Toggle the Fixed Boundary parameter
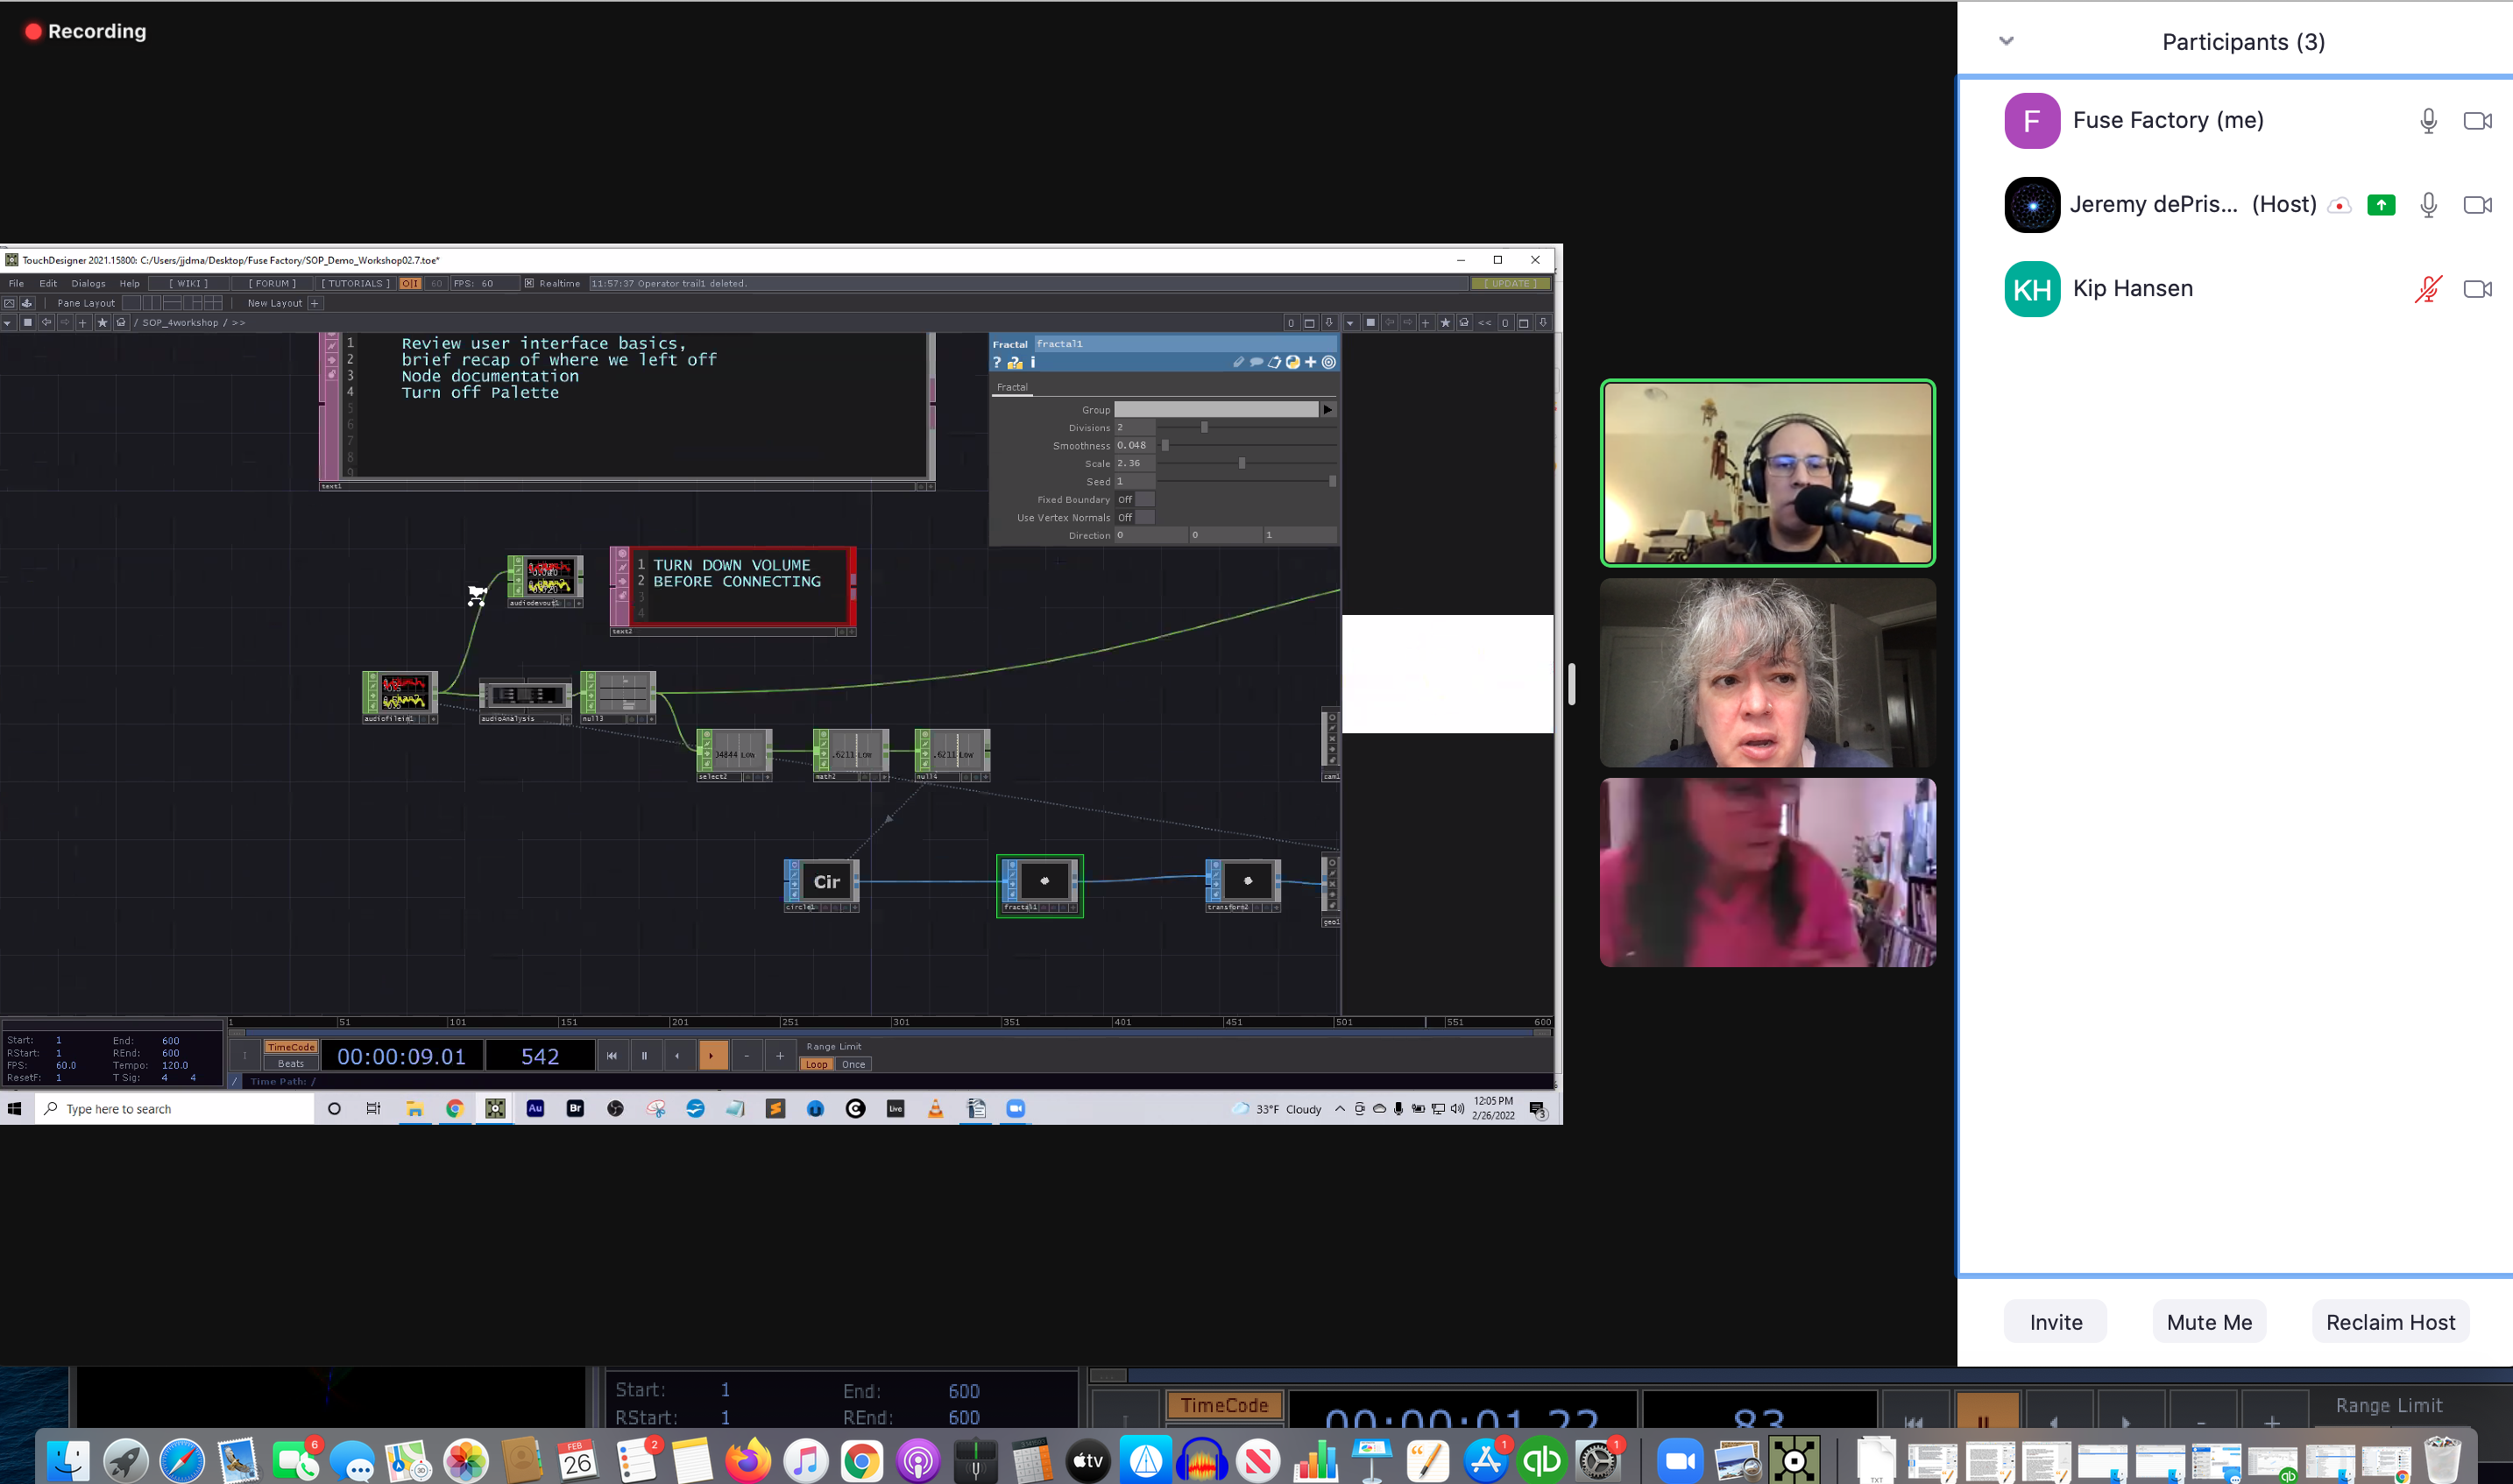 click(x=1135, y=500)
